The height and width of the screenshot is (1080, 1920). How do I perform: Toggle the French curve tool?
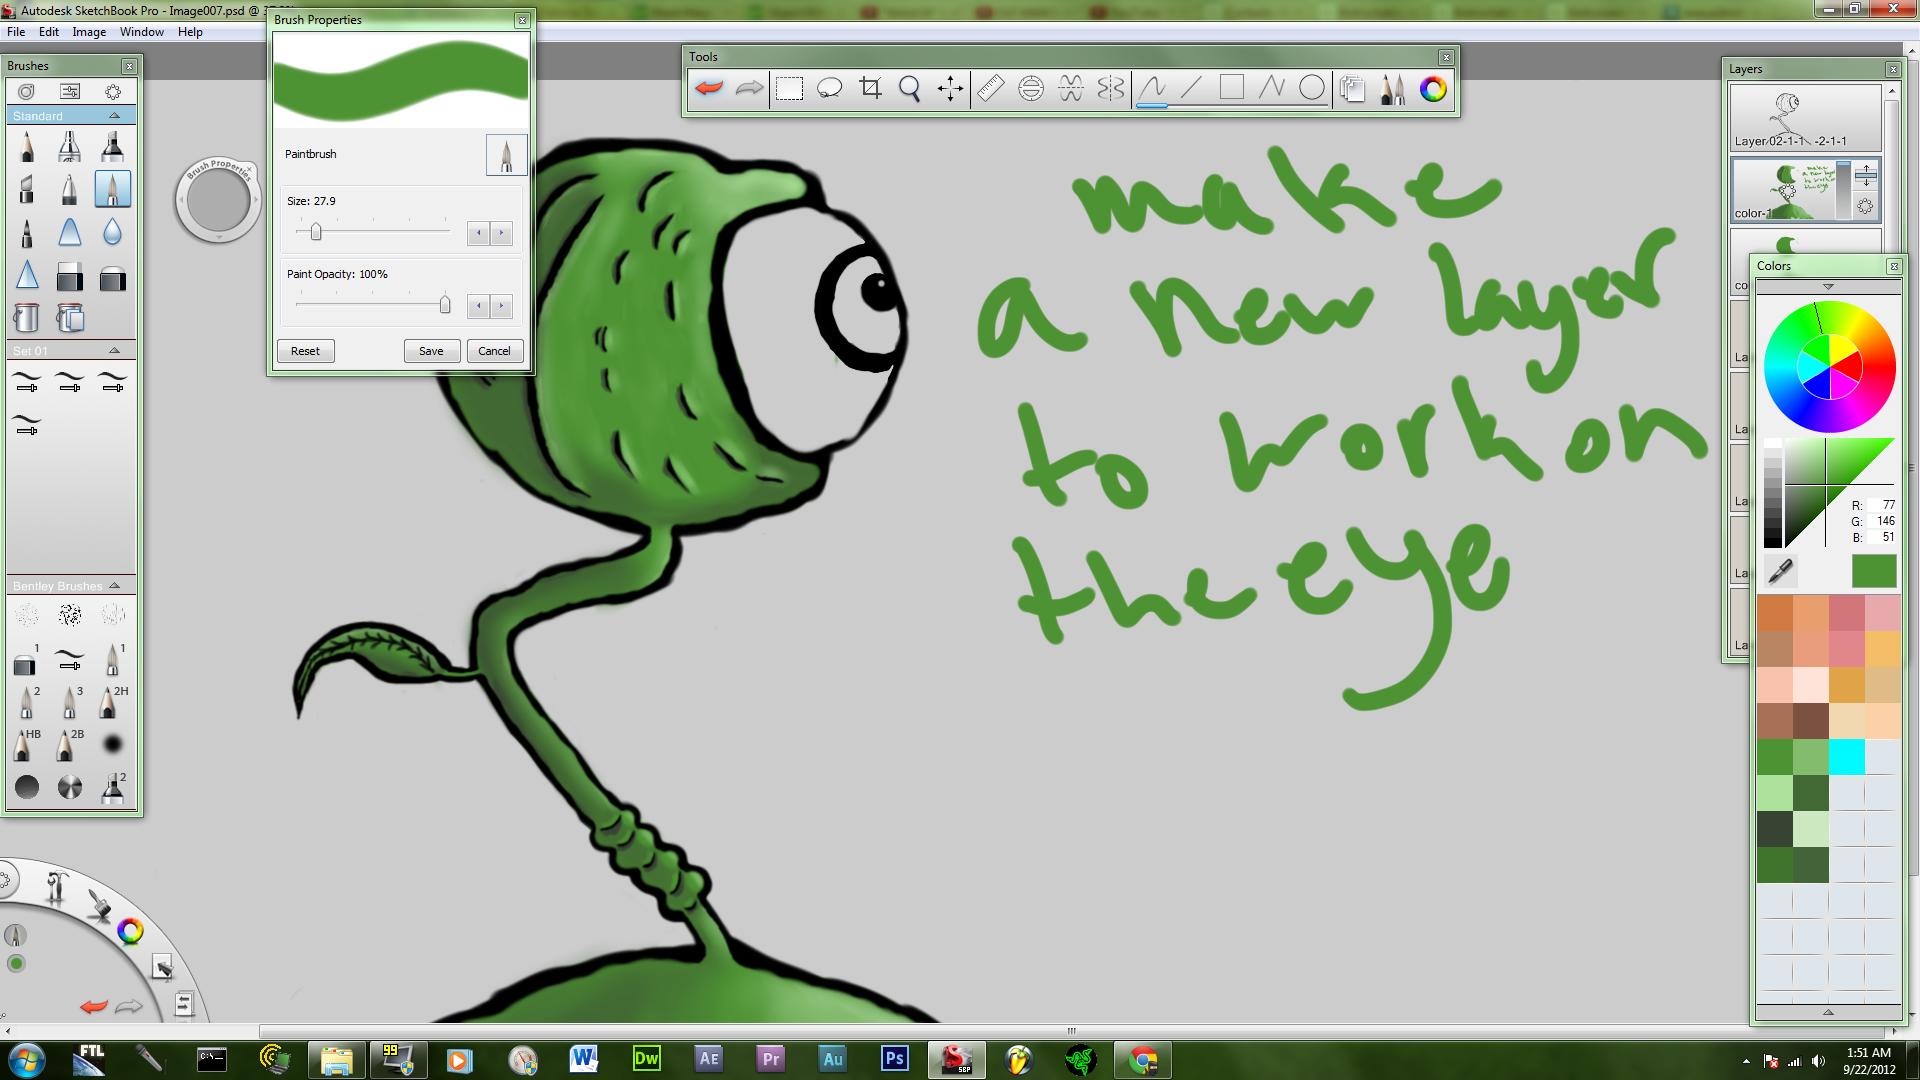point(1071,89)
